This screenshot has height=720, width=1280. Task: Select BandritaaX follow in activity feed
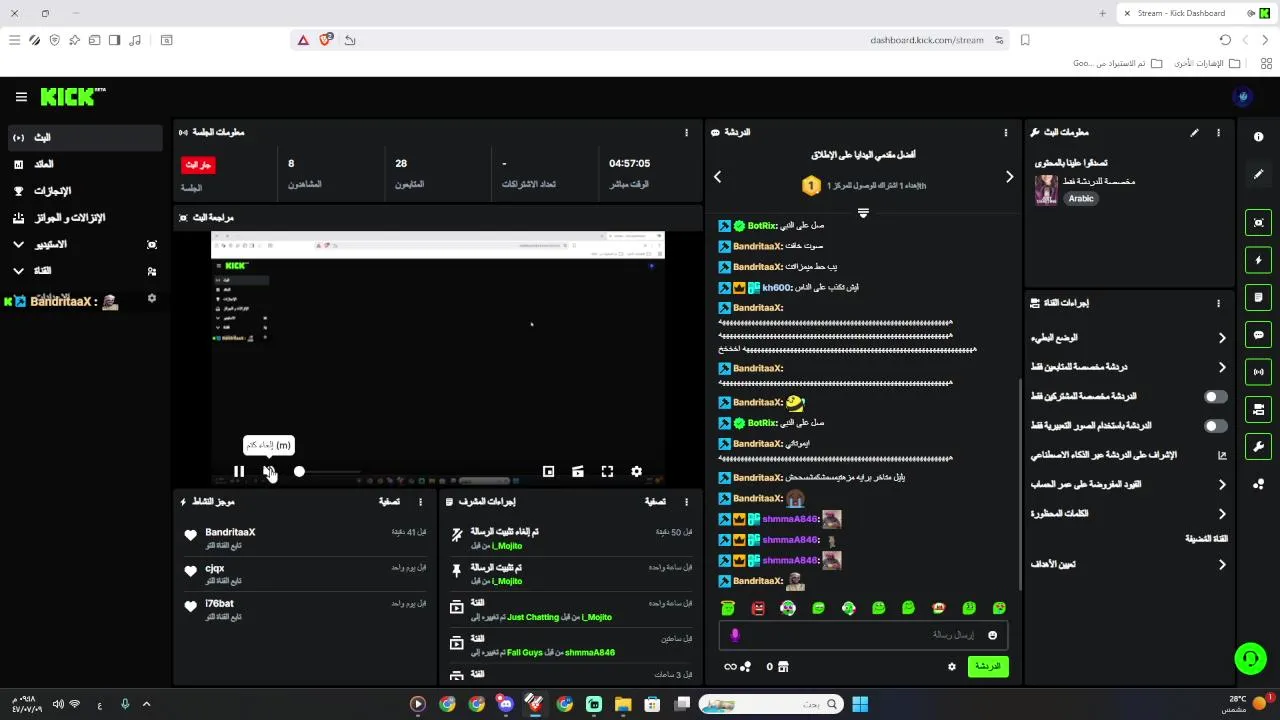click(306, 538)
